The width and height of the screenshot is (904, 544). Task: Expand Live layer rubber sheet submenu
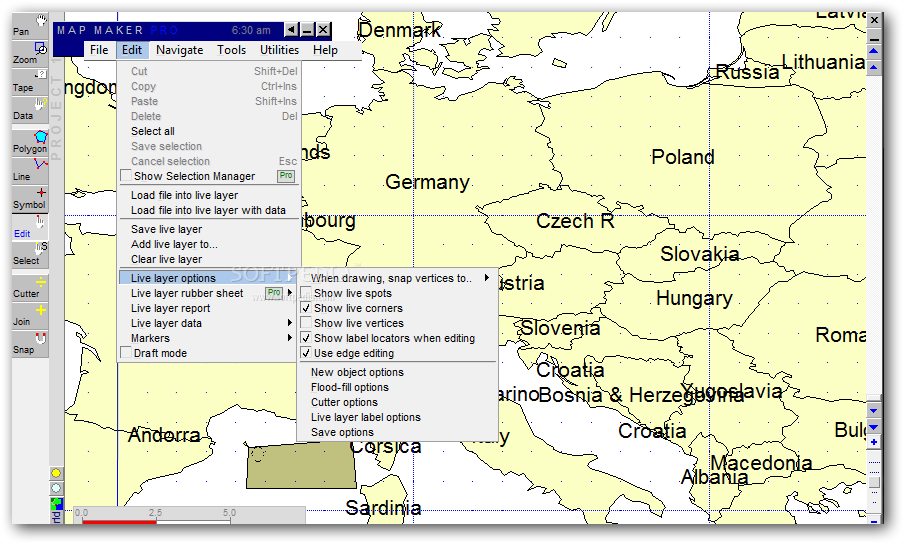click(208, 293)
